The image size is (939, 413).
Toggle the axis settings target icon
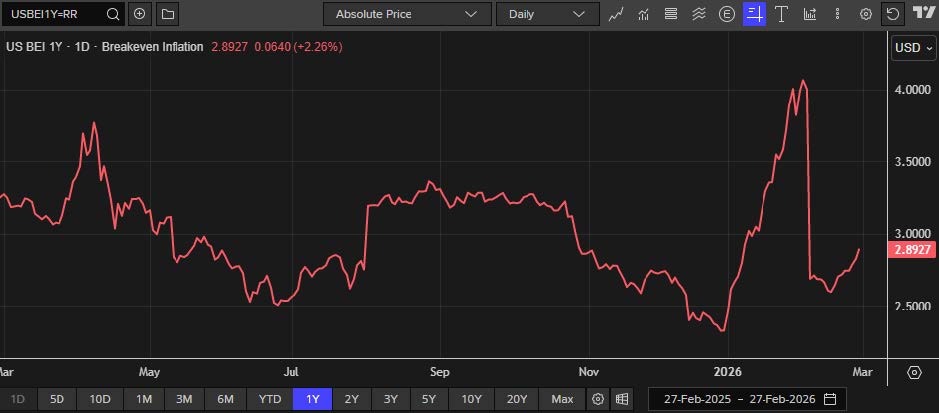tap(914, 372)
